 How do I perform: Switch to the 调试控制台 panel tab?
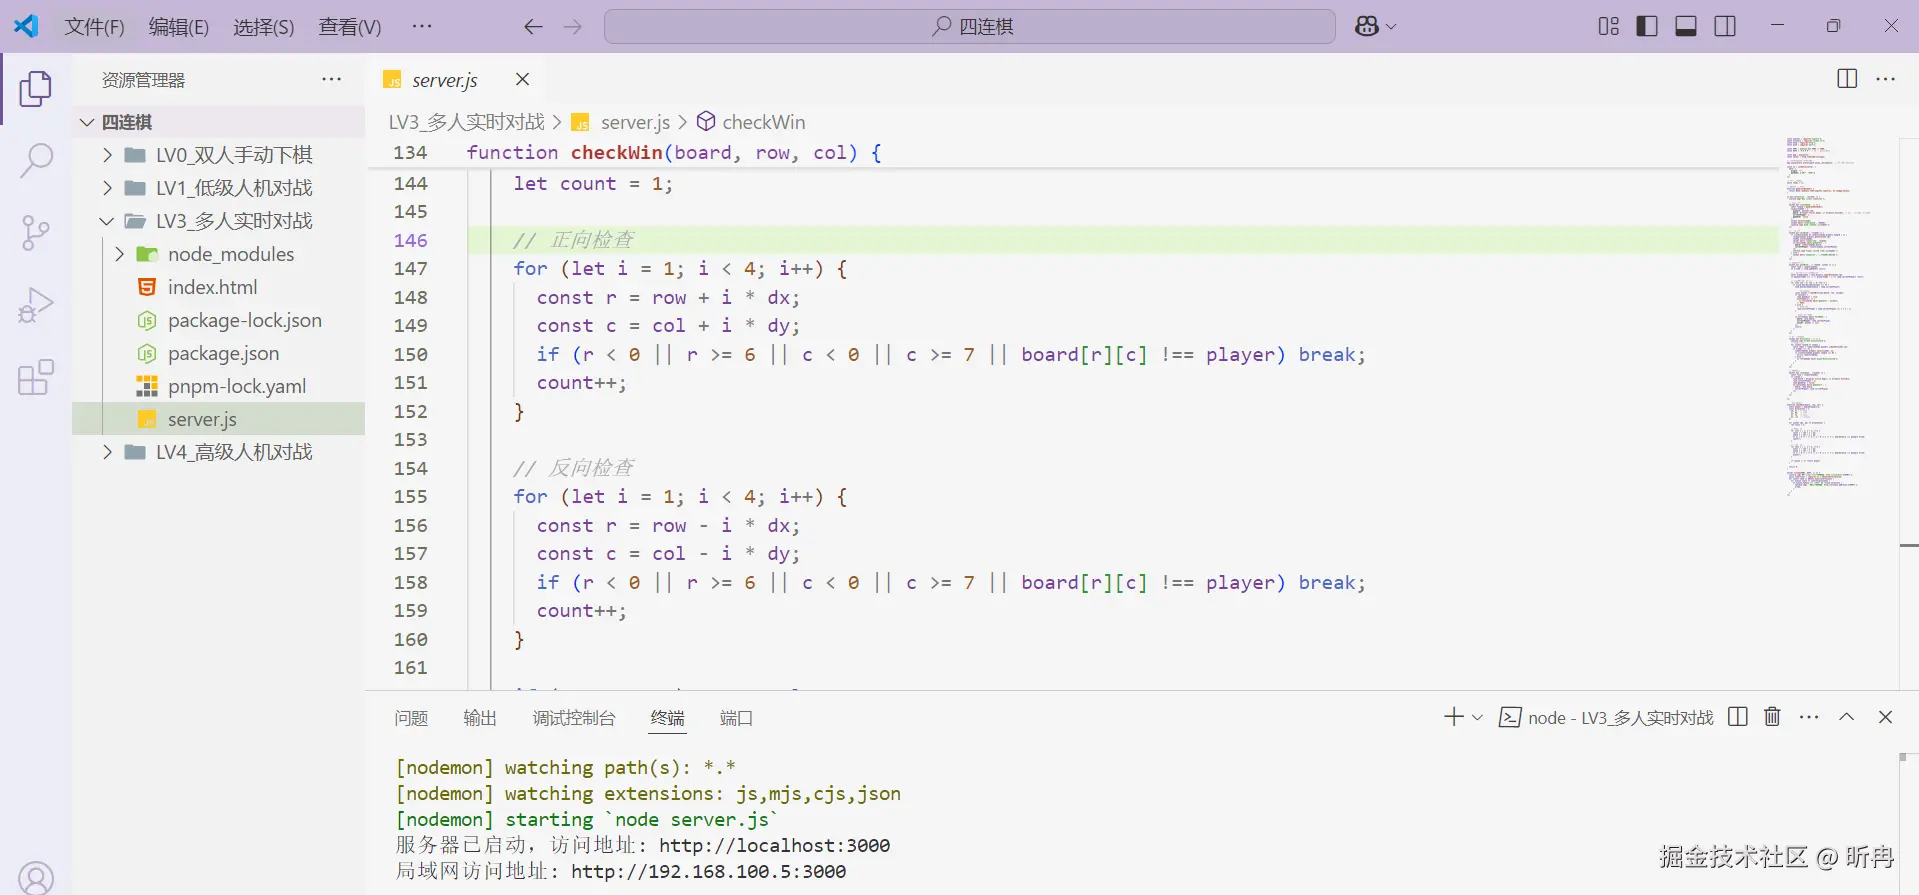[x=574, y=718]
